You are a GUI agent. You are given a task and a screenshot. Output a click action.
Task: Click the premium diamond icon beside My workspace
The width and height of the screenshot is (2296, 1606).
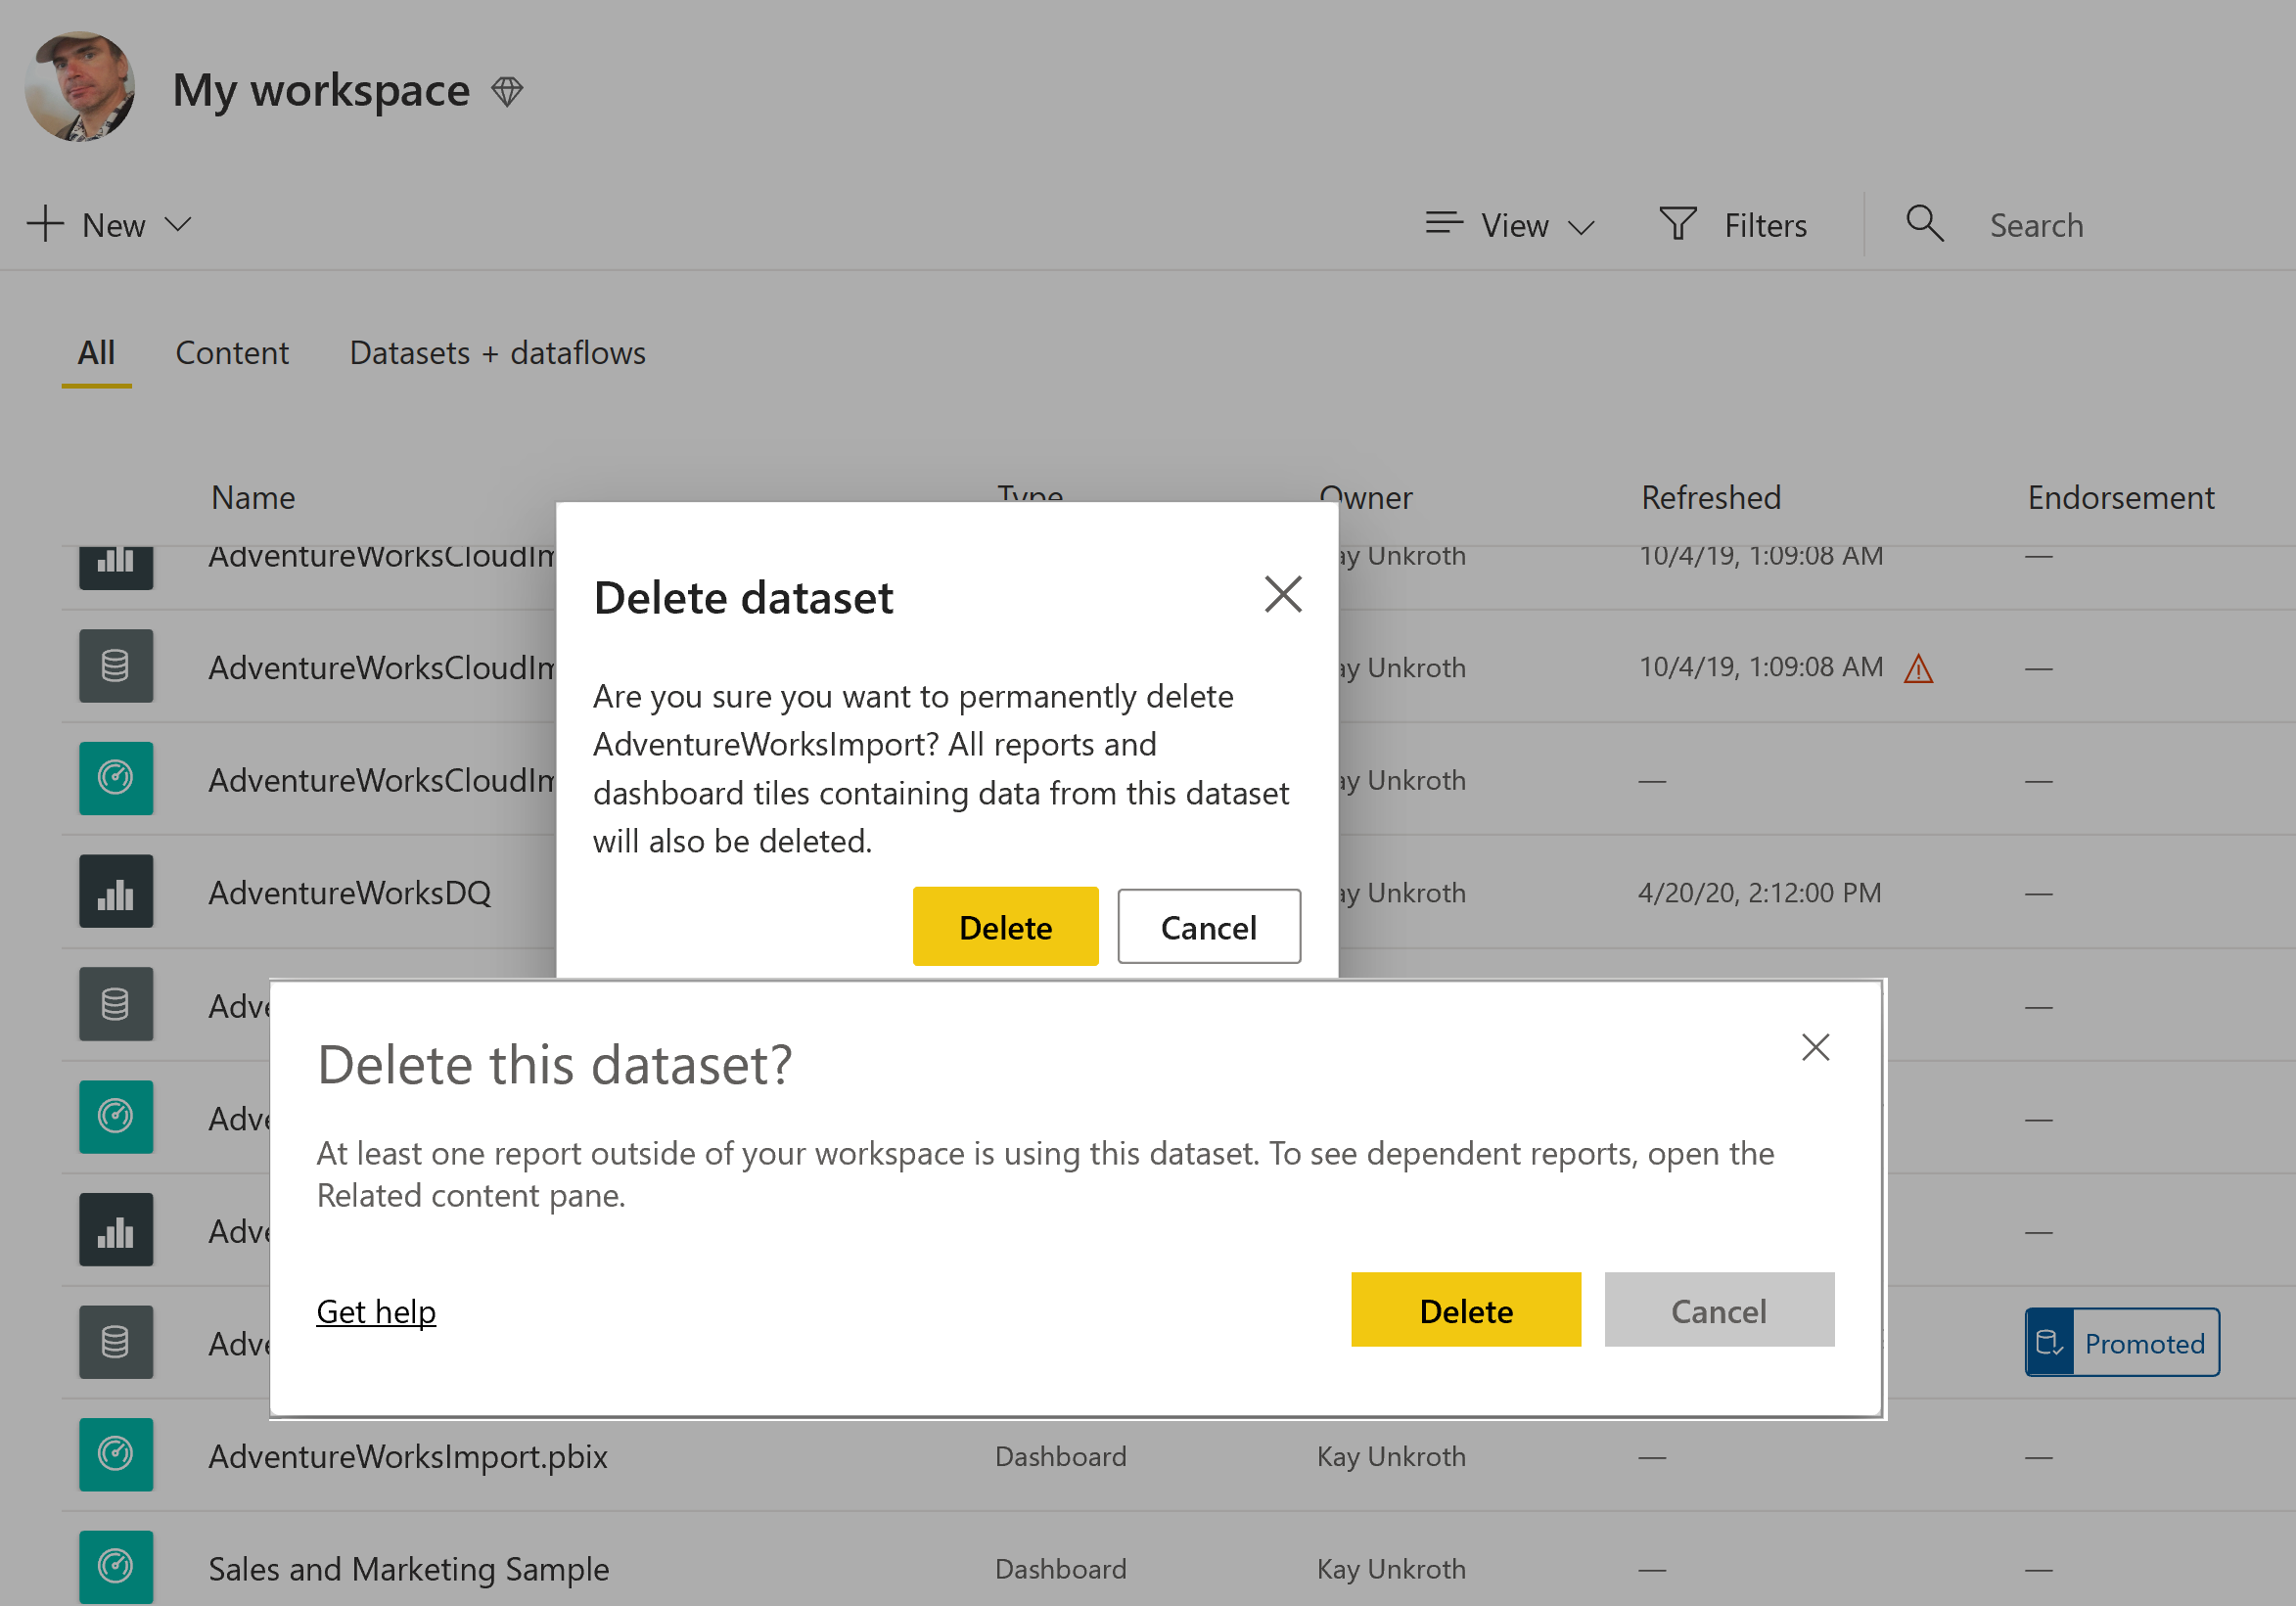pos(507,92)
